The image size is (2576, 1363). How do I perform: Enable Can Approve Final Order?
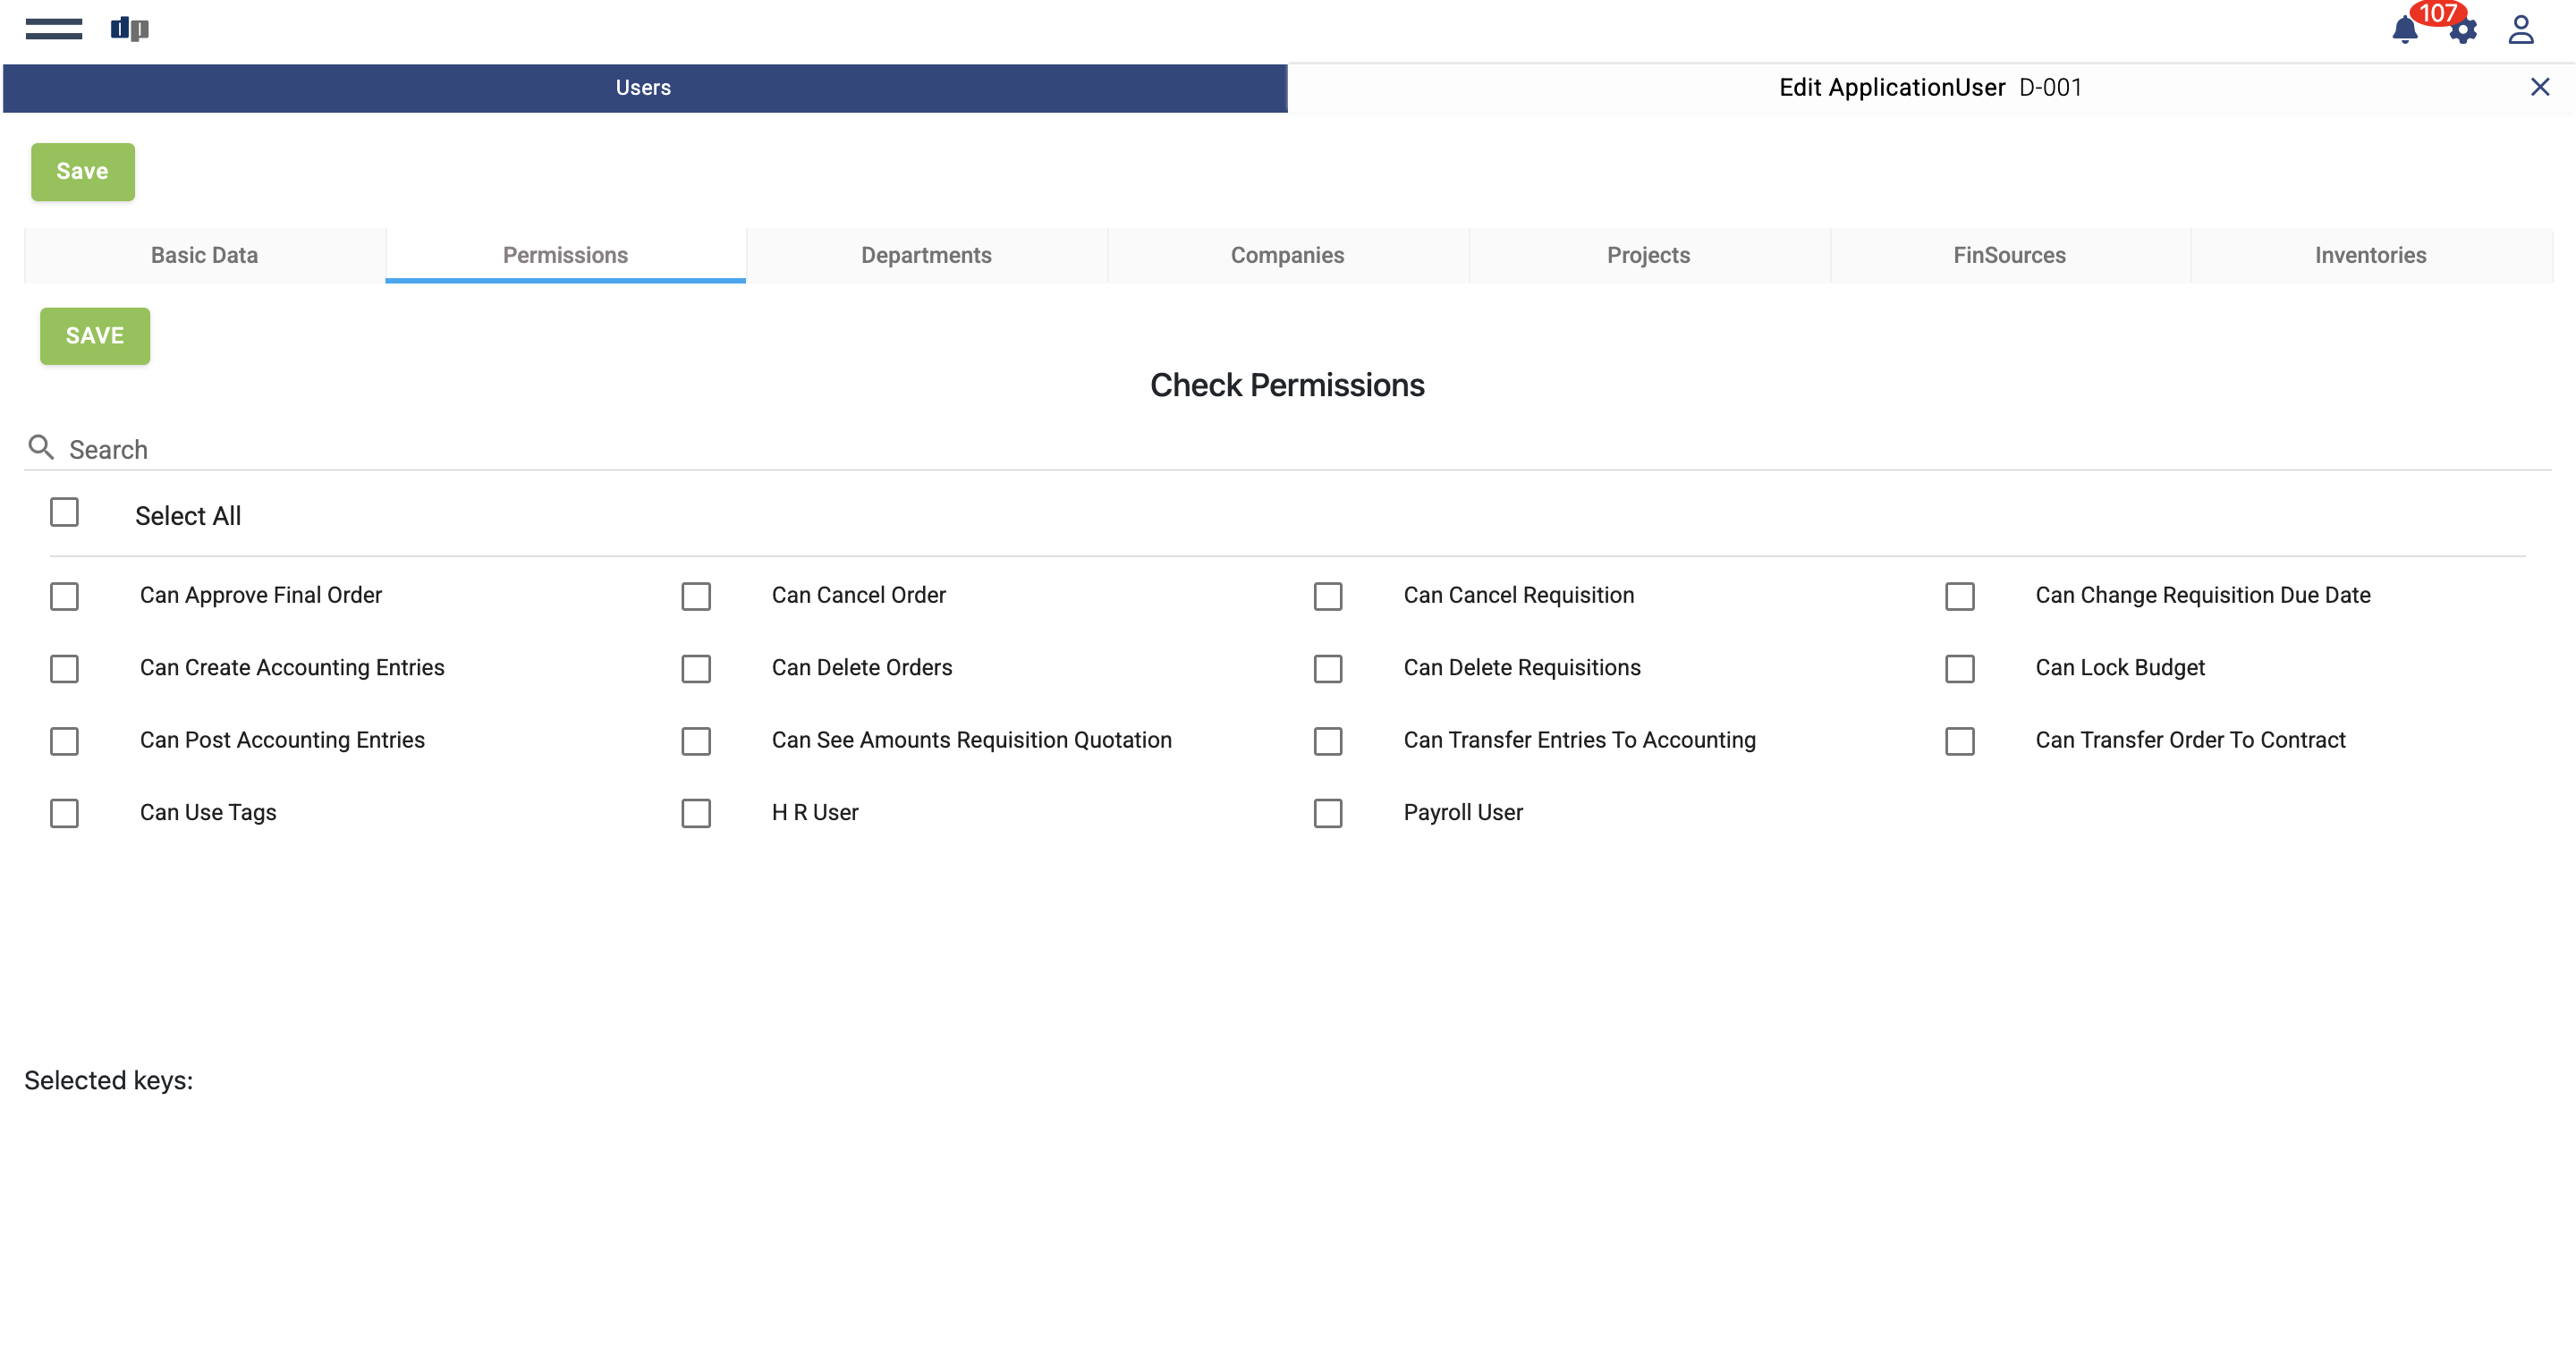[65, 597]
